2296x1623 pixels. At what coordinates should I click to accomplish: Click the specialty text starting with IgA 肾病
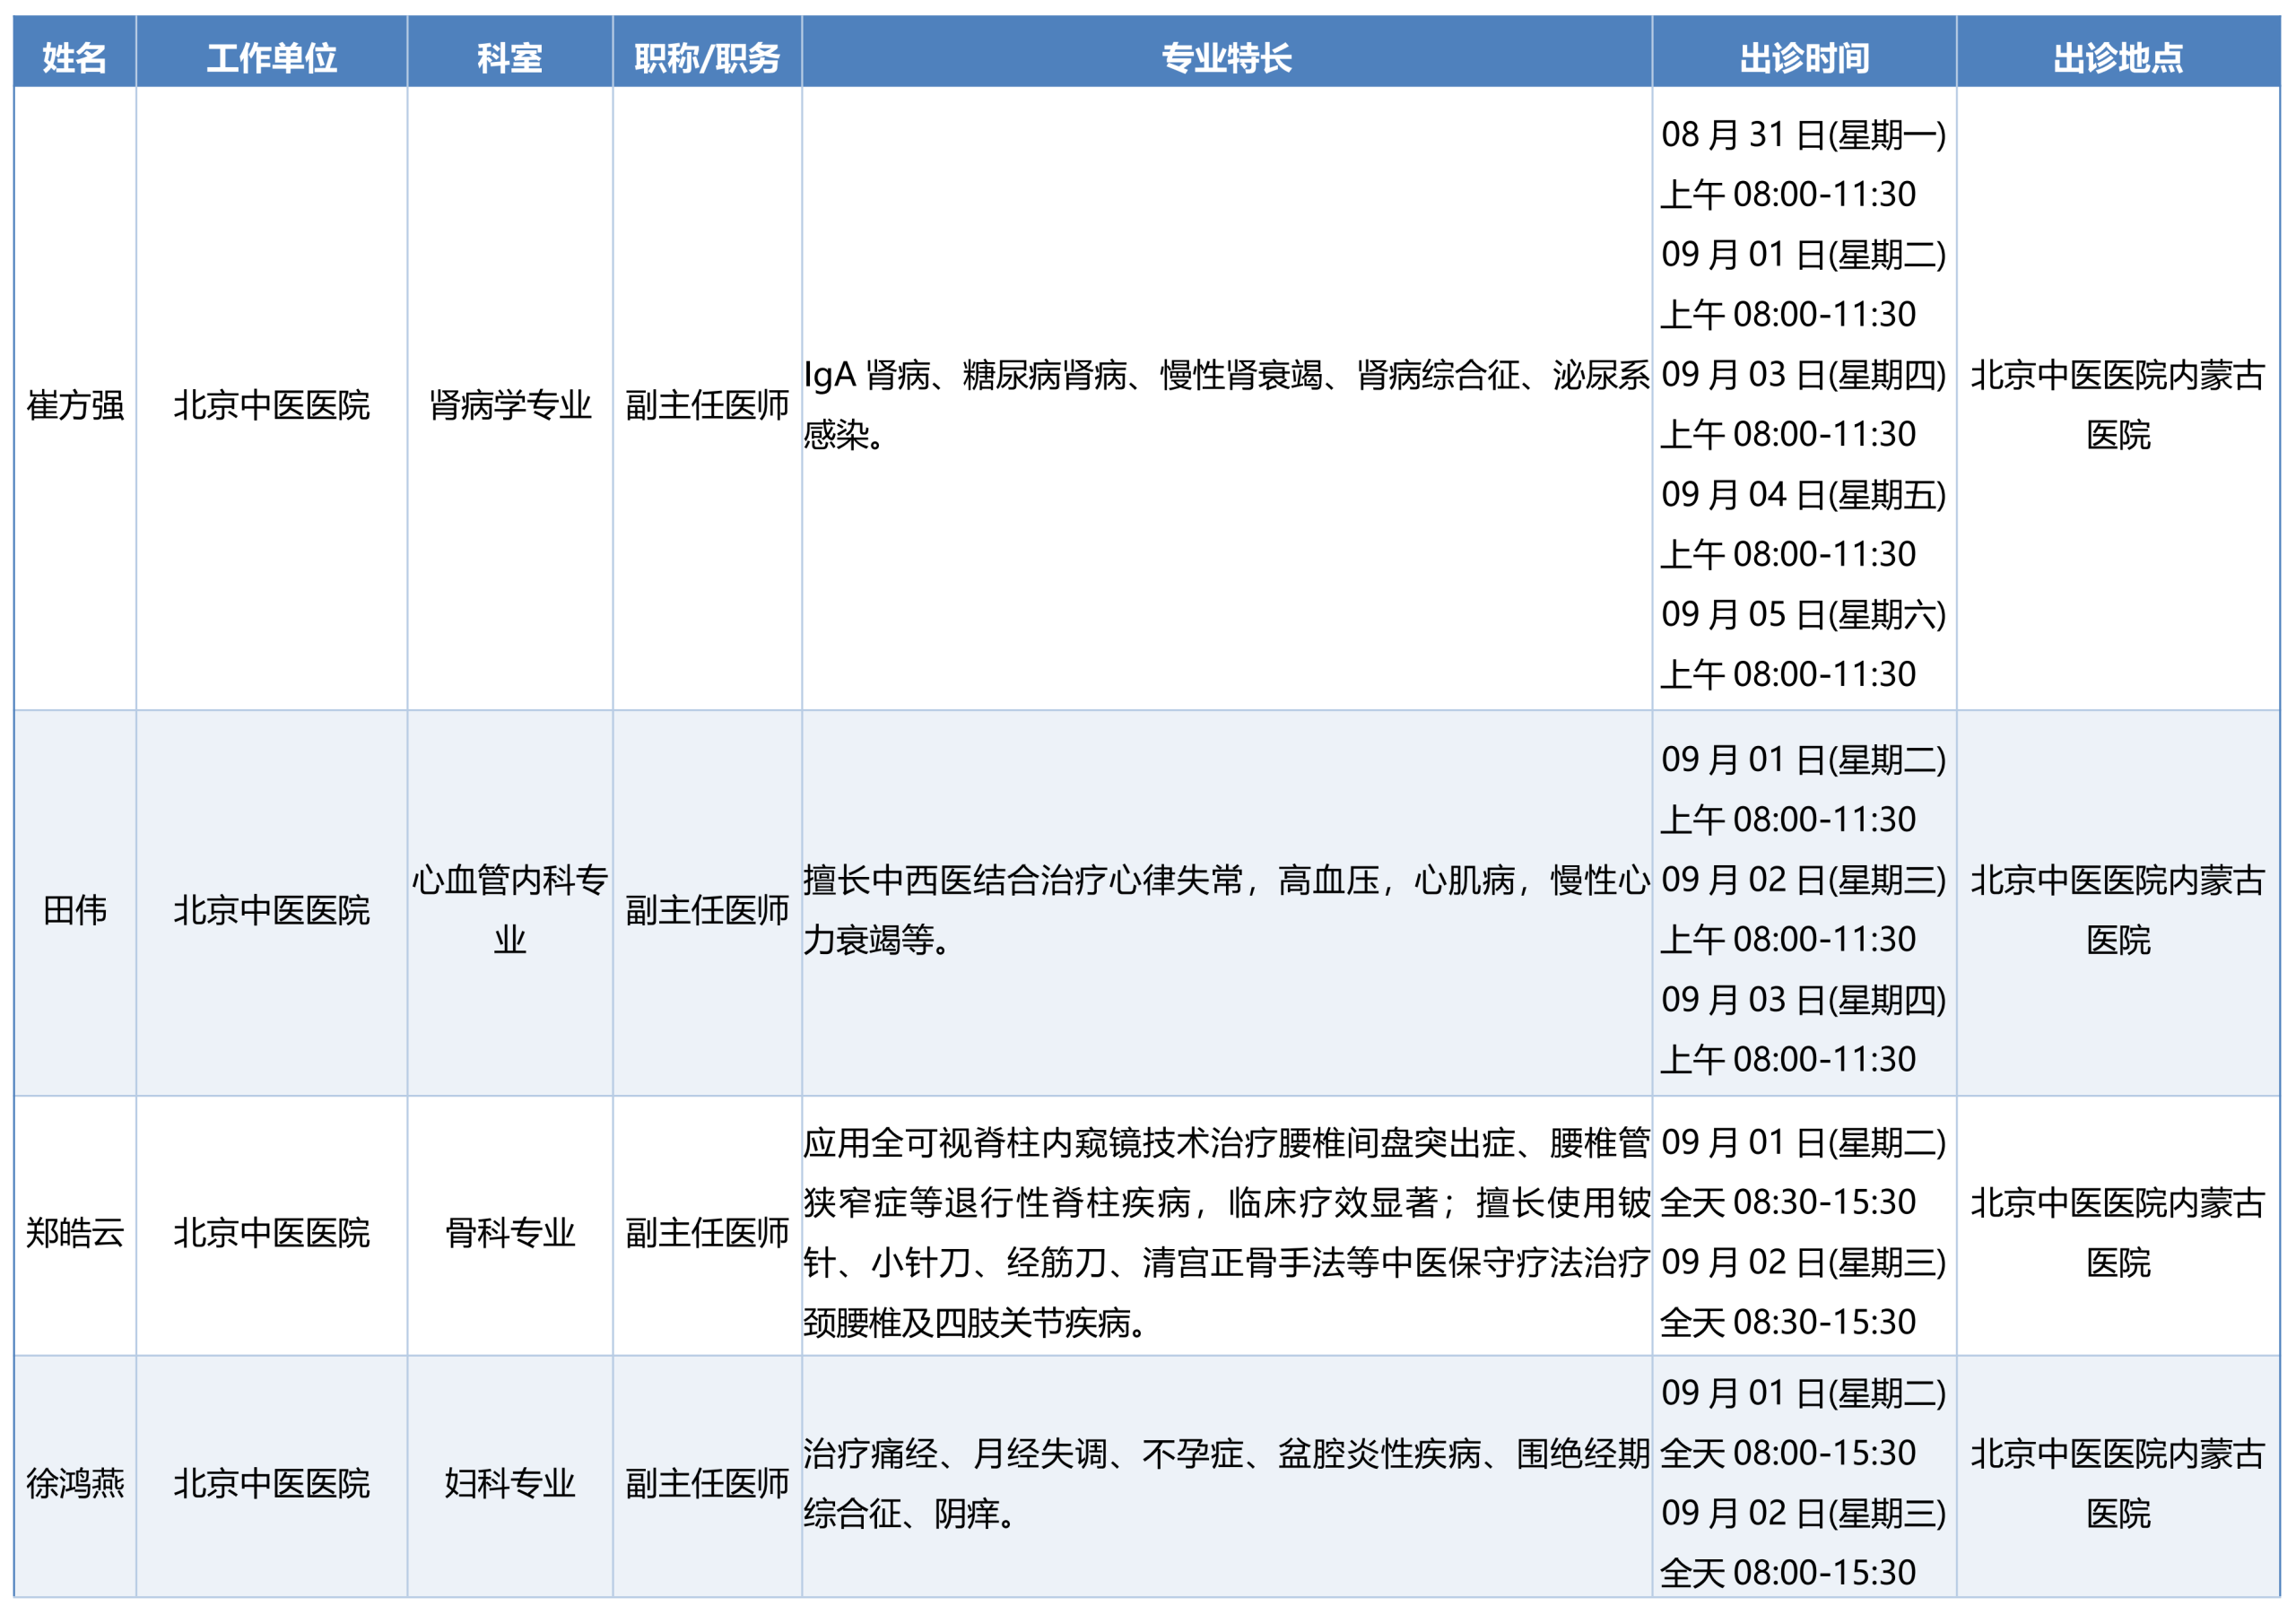[1227, 405]
